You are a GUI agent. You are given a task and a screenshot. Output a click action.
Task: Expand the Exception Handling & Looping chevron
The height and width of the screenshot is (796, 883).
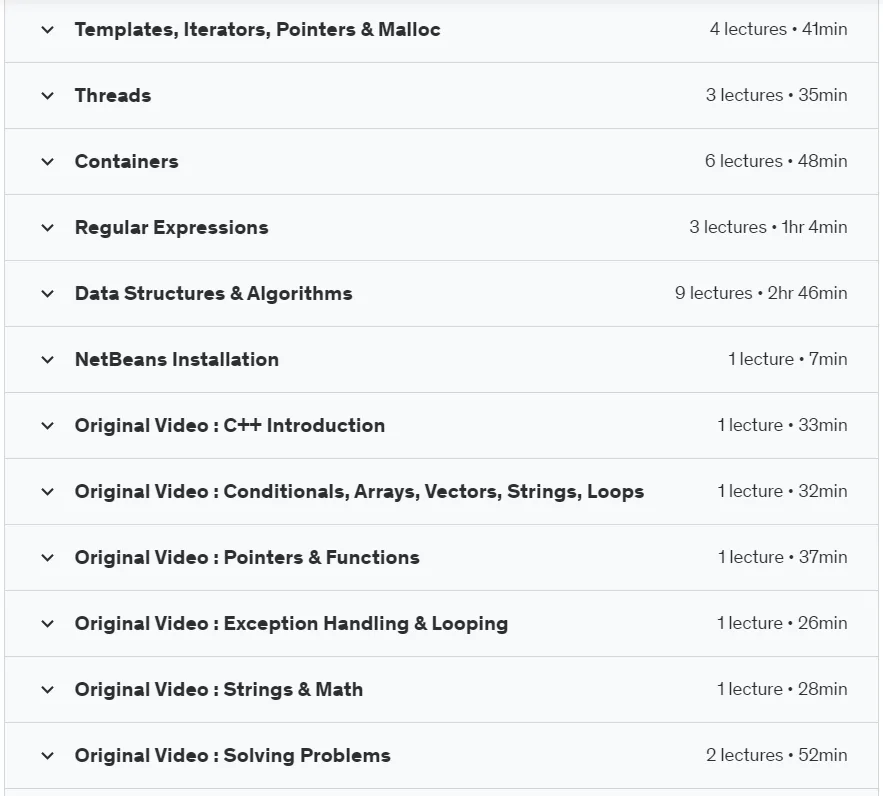(48, 623)
